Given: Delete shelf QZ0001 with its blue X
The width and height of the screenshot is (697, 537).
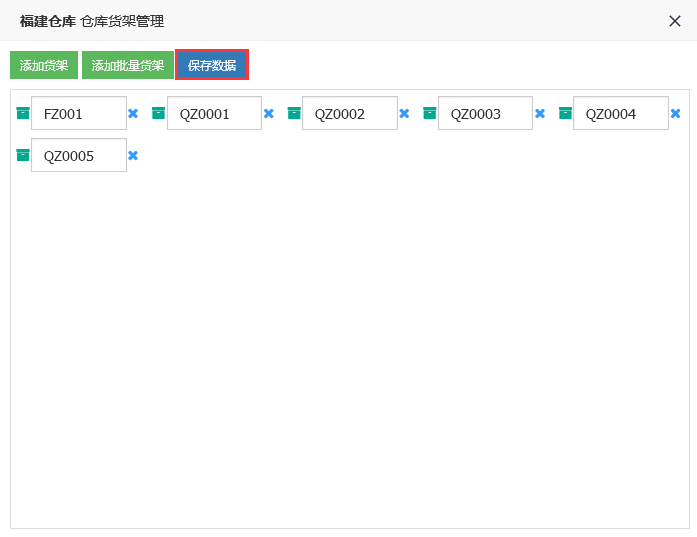Looking at the screenshot, I should tap(268, 114).
